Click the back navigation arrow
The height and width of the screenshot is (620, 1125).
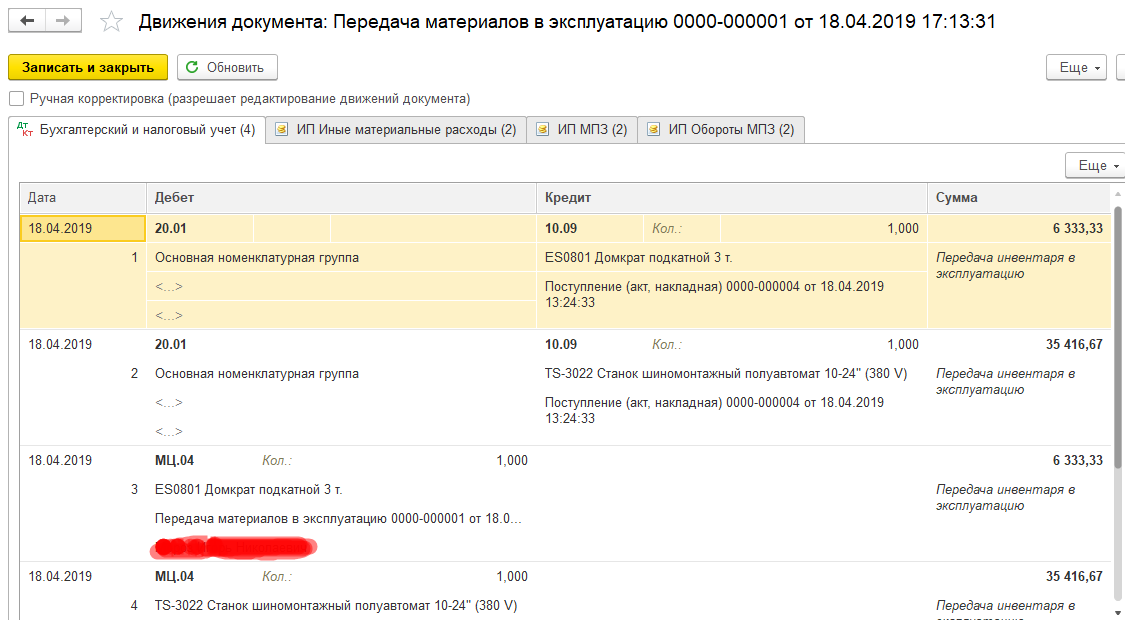[28, 21]
